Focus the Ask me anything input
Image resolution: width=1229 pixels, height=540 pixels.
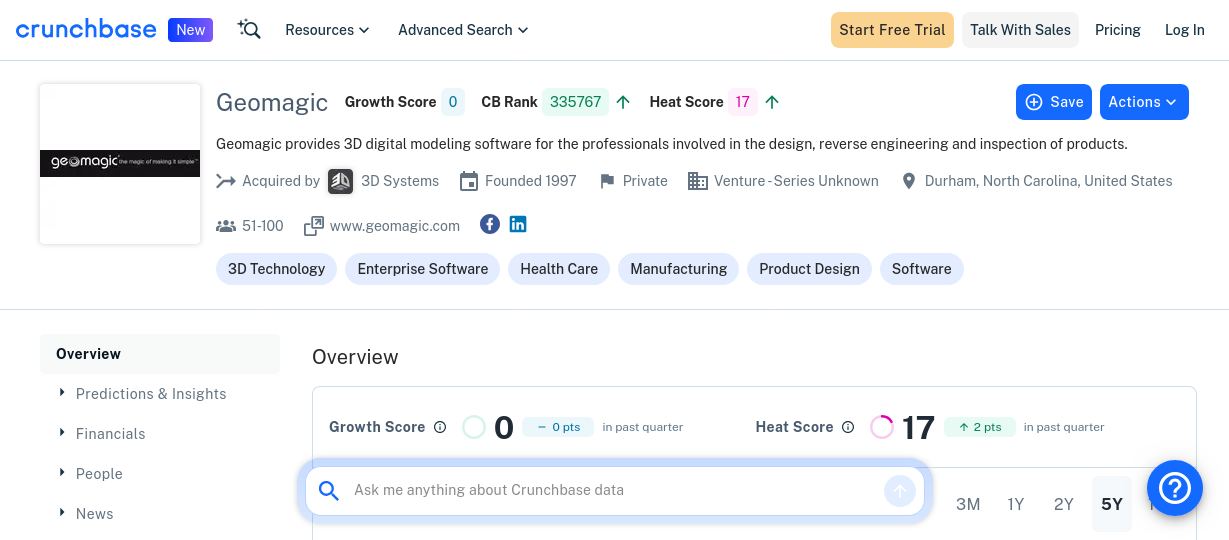(615, 490)
